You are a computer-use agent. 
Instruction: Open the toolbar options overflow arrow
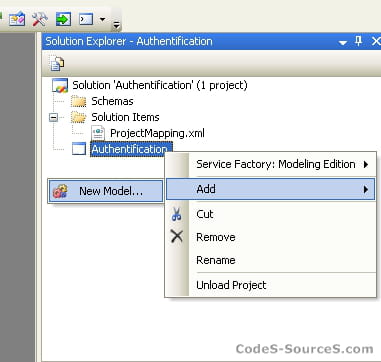pyautogui.click(x=116, y=25)
